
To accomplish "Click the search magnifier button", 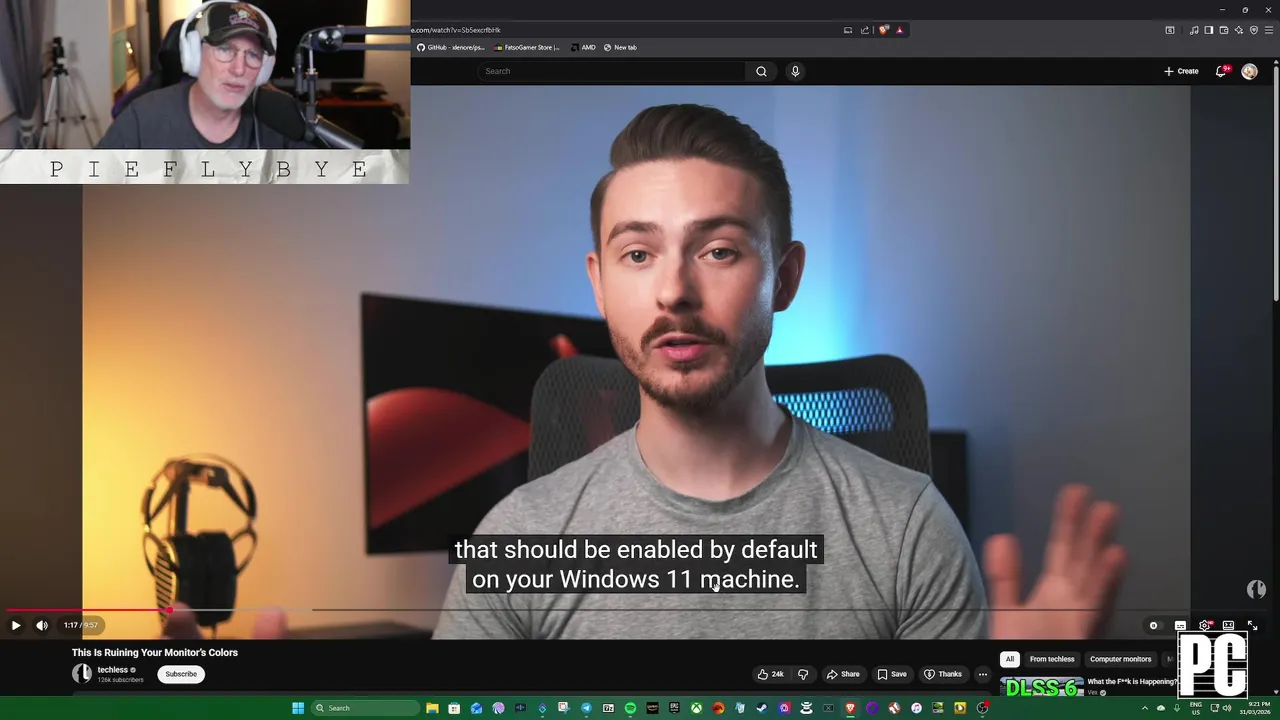I will 761,71.
